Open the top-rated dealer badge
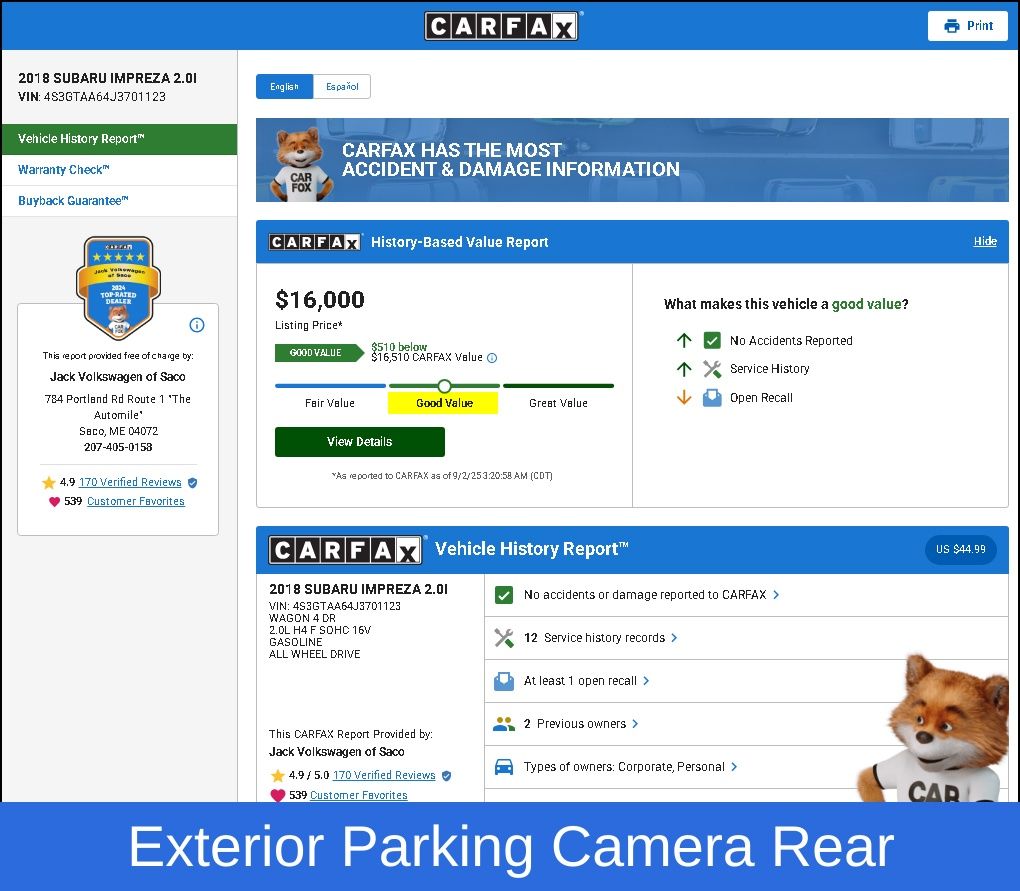Screen dimensions: 1020x891 point(118,287)
